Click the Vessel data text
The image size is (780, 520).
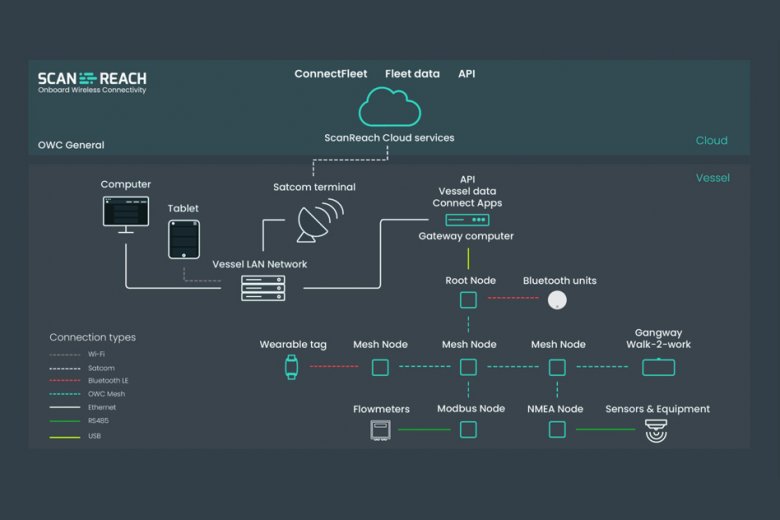point(467,191)
